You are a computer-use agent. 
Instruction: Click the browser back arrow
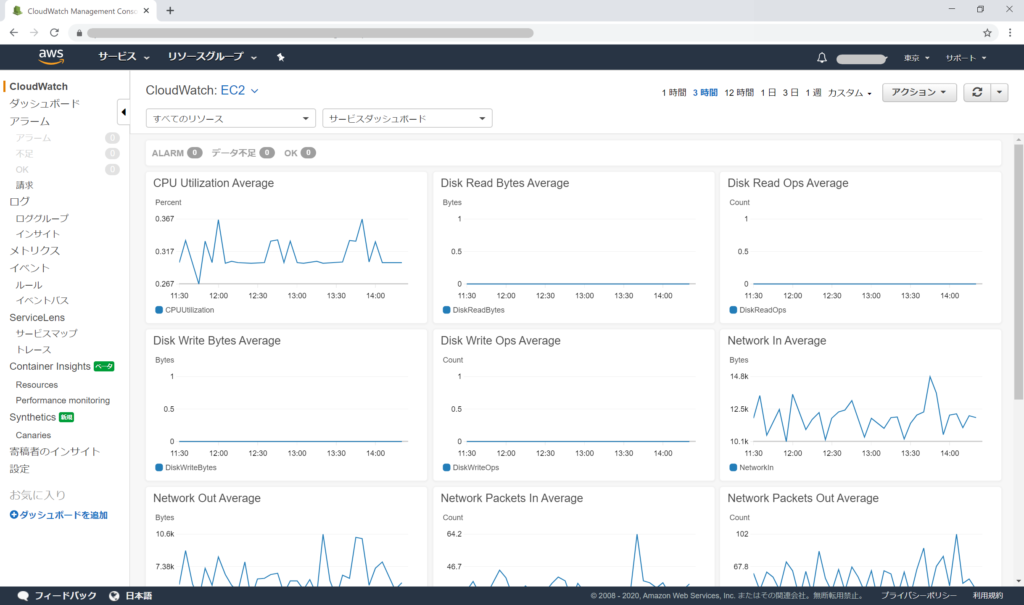[x=12, y=33]
